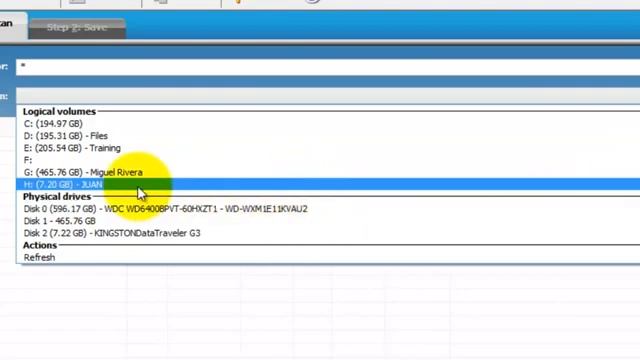This screenshot has height=360, width=640.
Task: Select the E: (205.54 GB) - Training volume
Action: point(328,148)
